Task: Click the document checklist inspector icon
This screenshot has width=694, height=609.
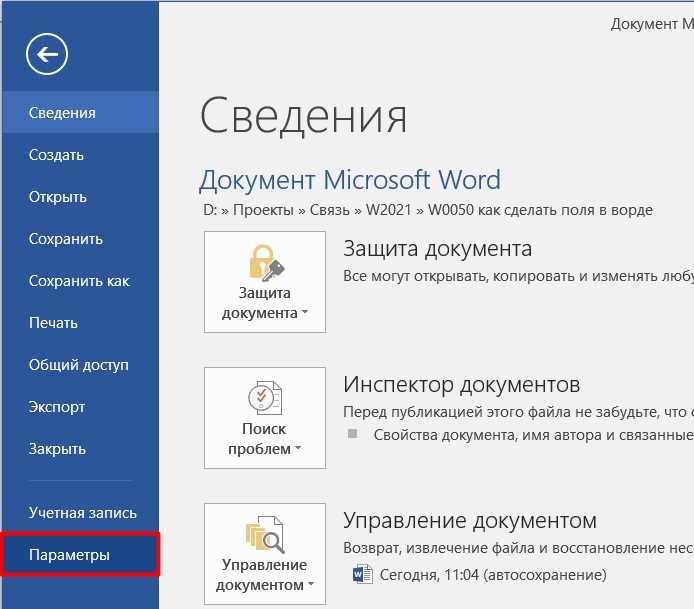Action: pyautogui.click(x=265, y=398)
